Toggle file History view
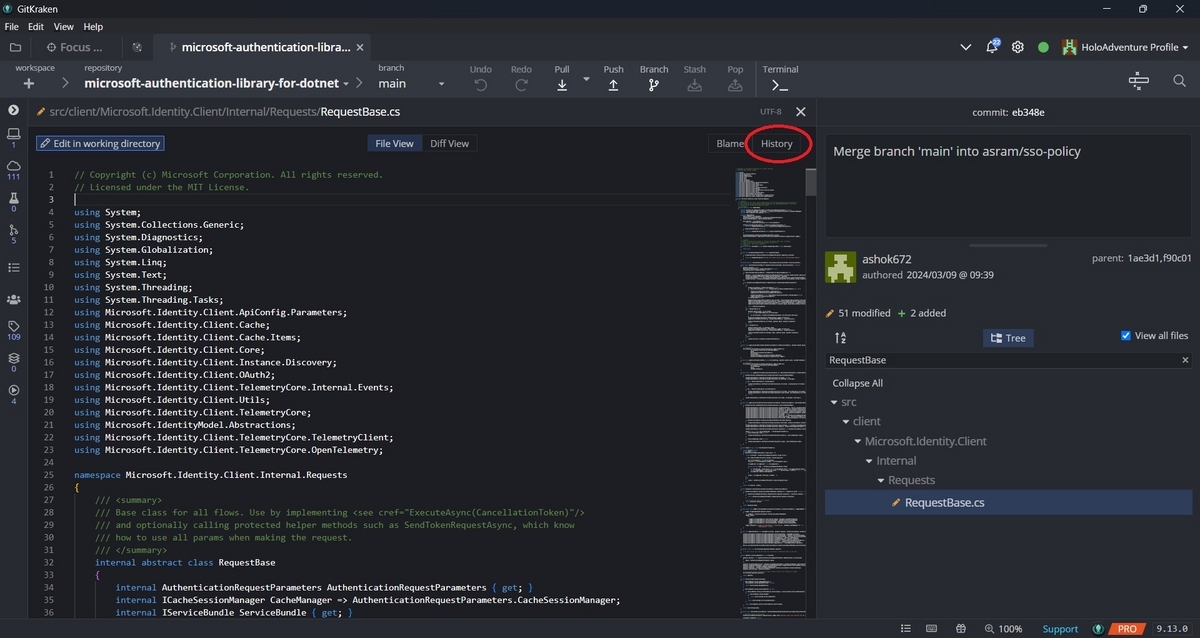 pos(776,143)
